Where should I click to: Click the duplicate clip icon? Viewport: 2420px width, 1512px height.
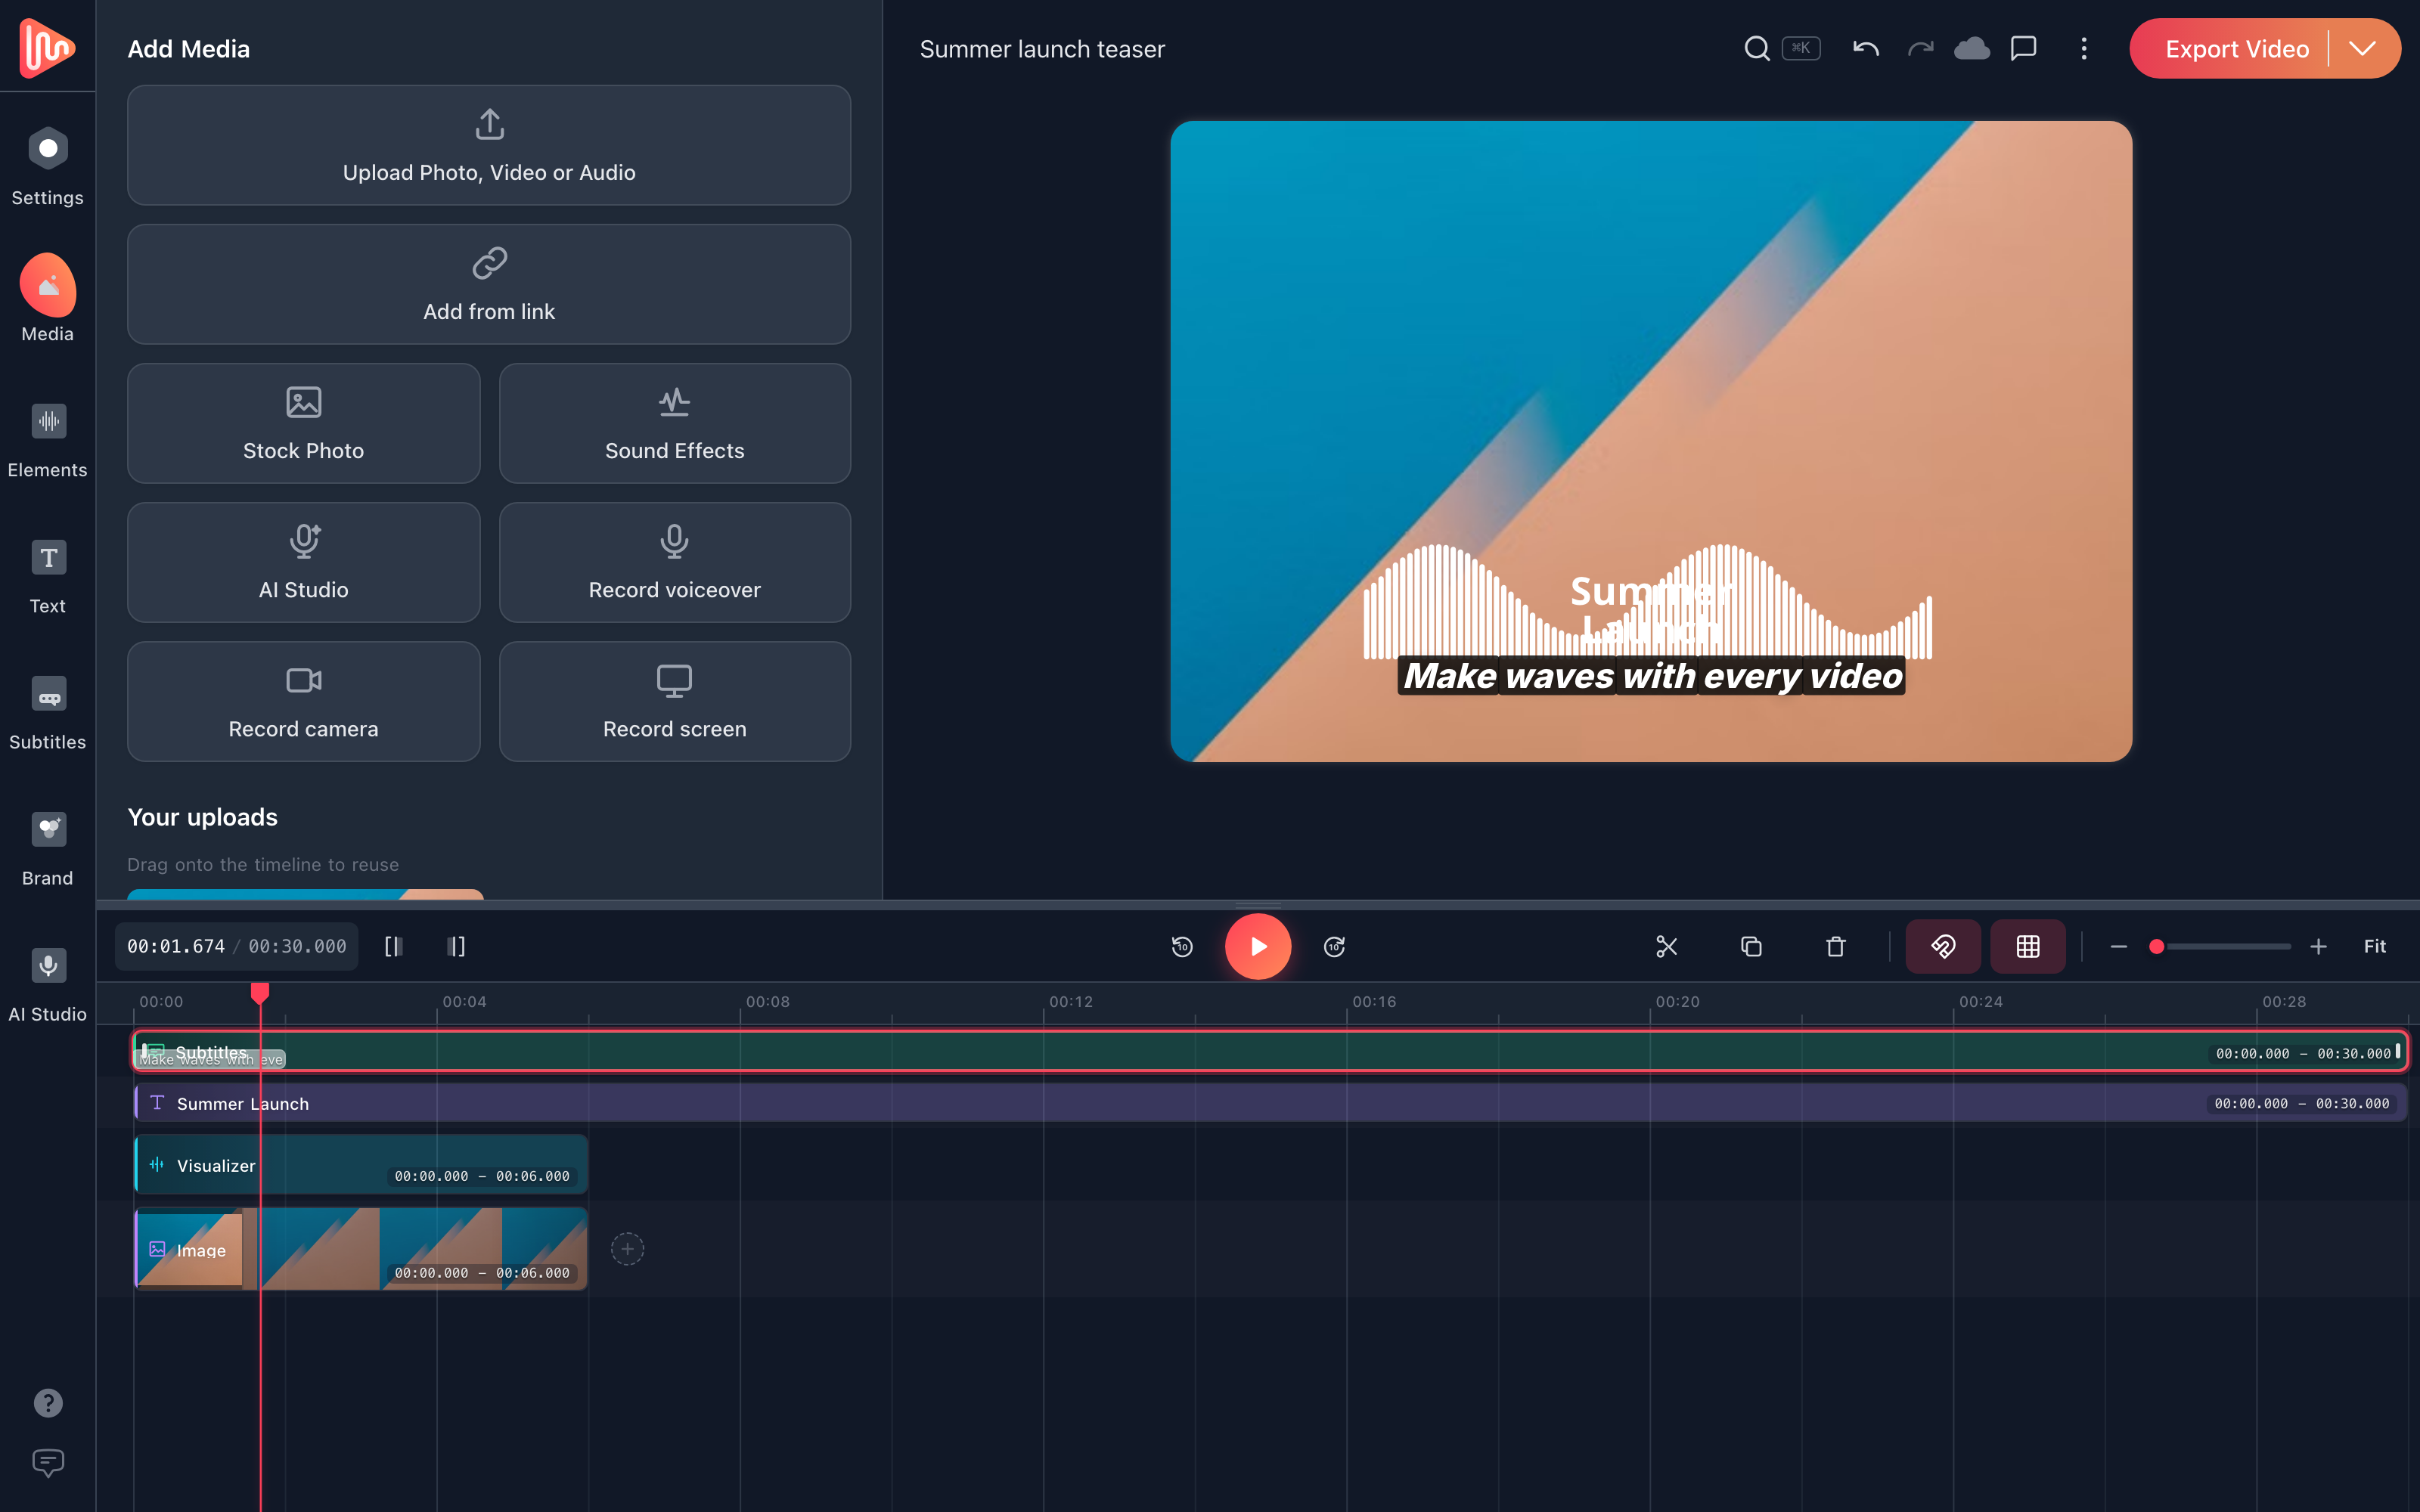[1751, 946]
